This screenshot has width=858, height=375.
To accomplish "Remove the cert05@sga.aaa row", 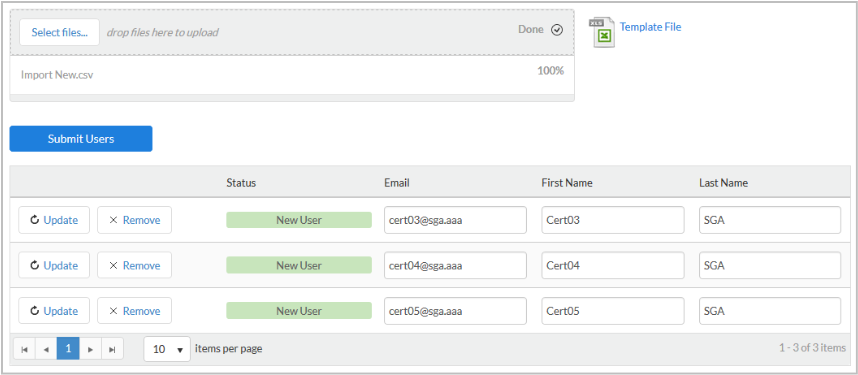I will click(135, 311).
